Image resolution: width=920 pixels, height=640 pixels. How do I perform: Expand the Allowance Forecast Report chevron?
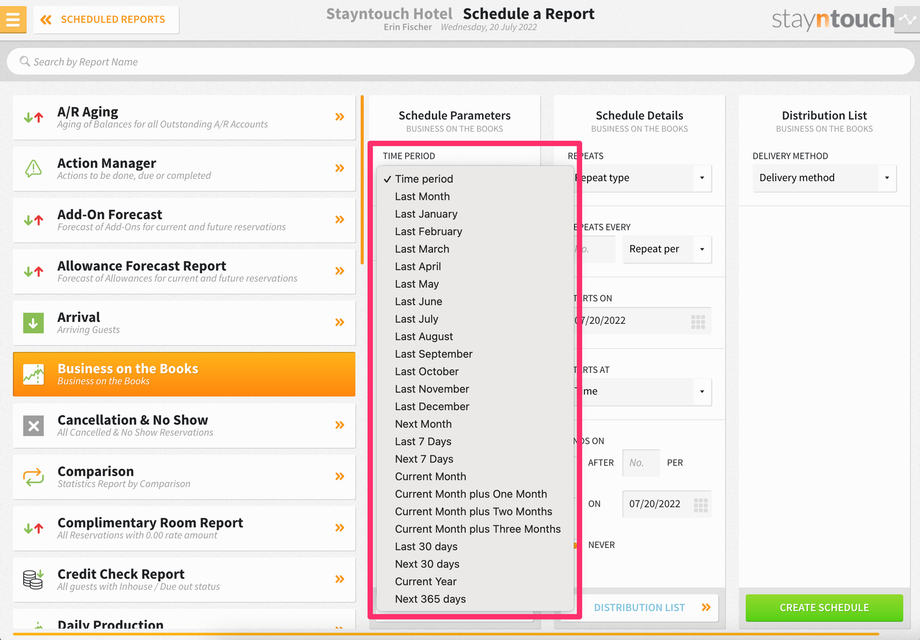pos(340,270)
